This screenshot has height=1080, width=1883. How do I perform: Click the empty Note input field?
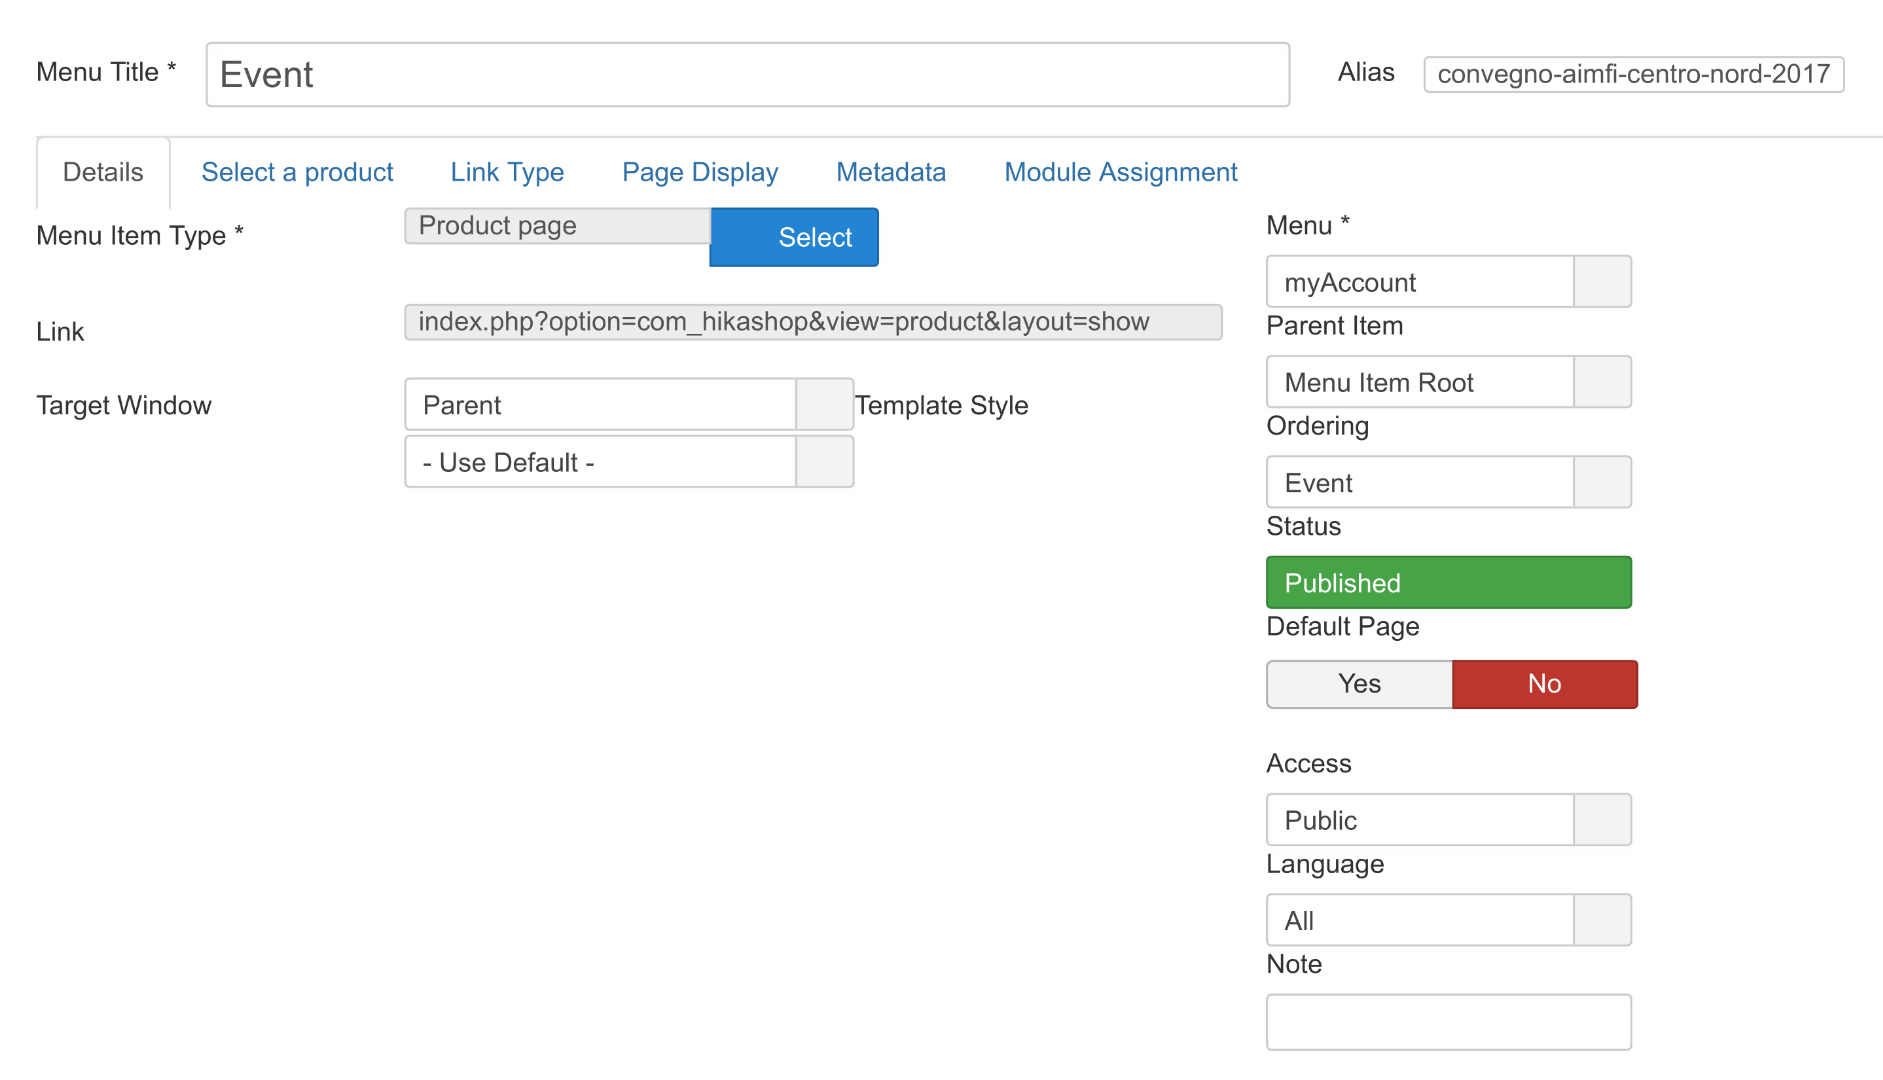(x=1448, y=1022)
